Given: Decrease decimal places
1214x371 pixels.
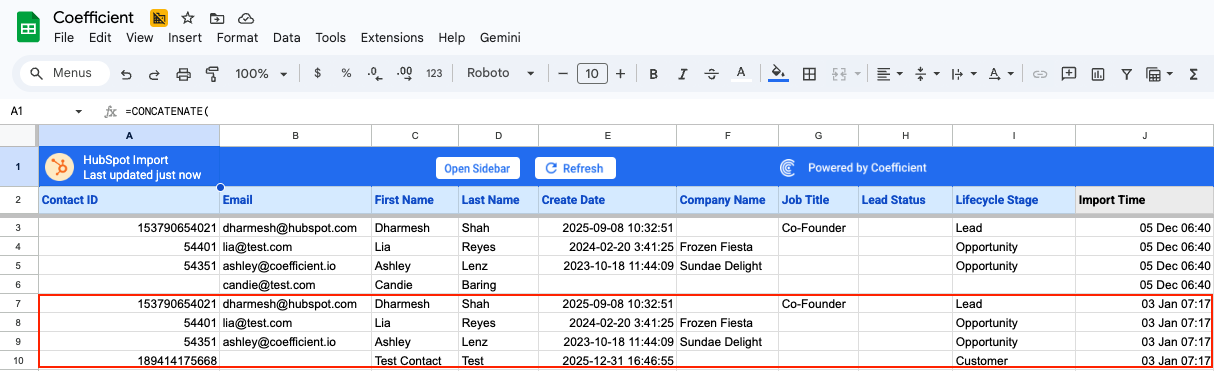Looking at the screenshot, I should point(374,74).
